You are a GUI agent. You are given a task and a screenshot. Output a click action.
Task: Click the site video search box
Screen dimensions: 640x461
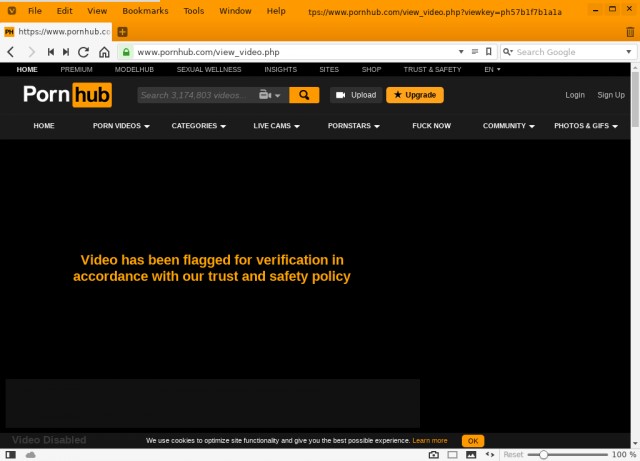[197, 95]
